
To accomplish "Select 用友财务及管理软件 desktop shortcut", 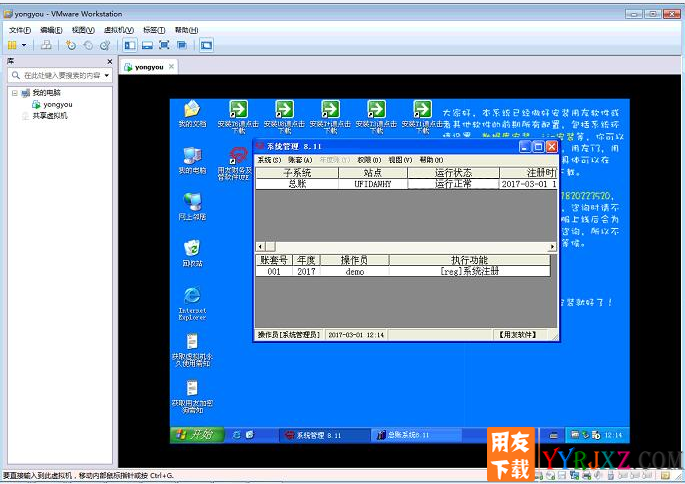I will click(235, 163).
